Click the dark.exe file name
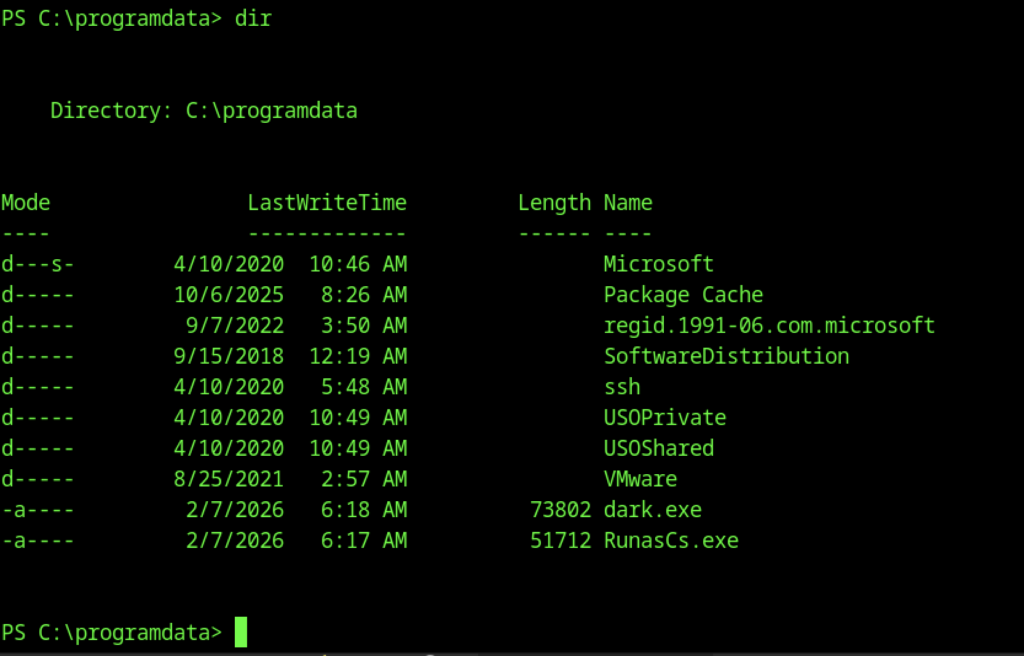Screen dimensions: 1024x656 tap(652, 510)
